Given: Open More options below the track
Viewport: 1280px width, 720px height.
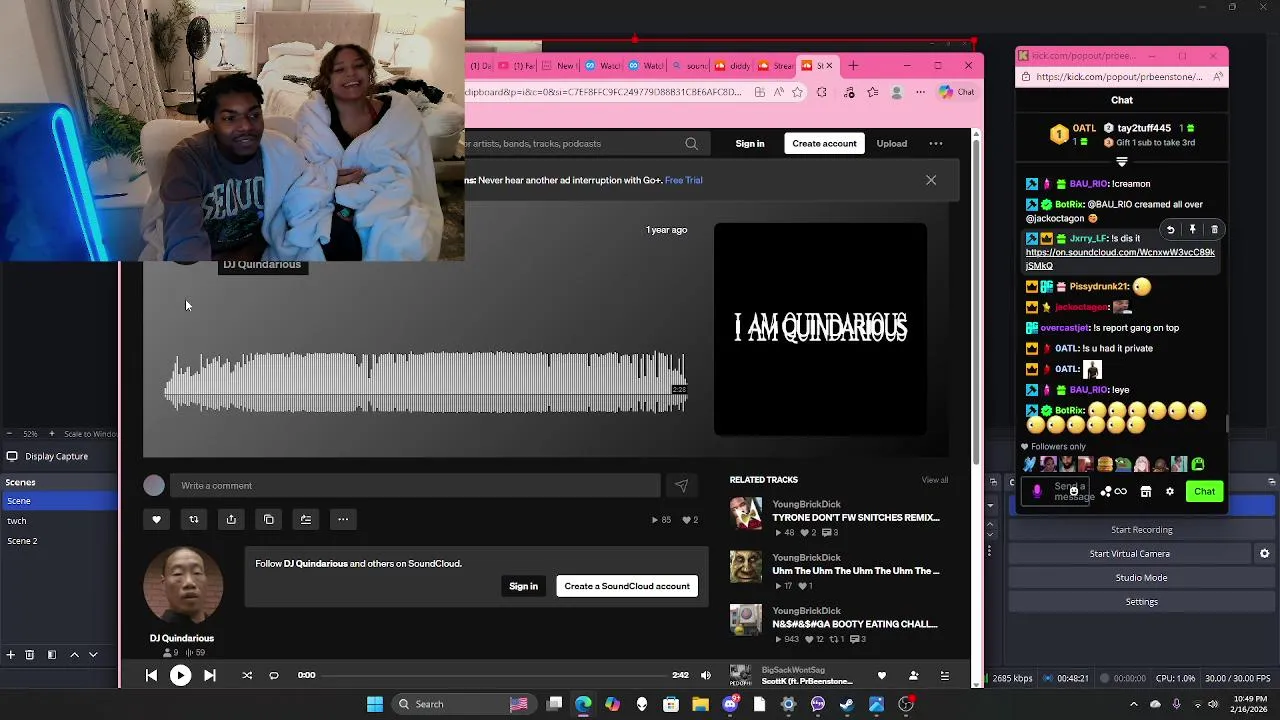Looking at the screenshot, I should pos(343,519).
